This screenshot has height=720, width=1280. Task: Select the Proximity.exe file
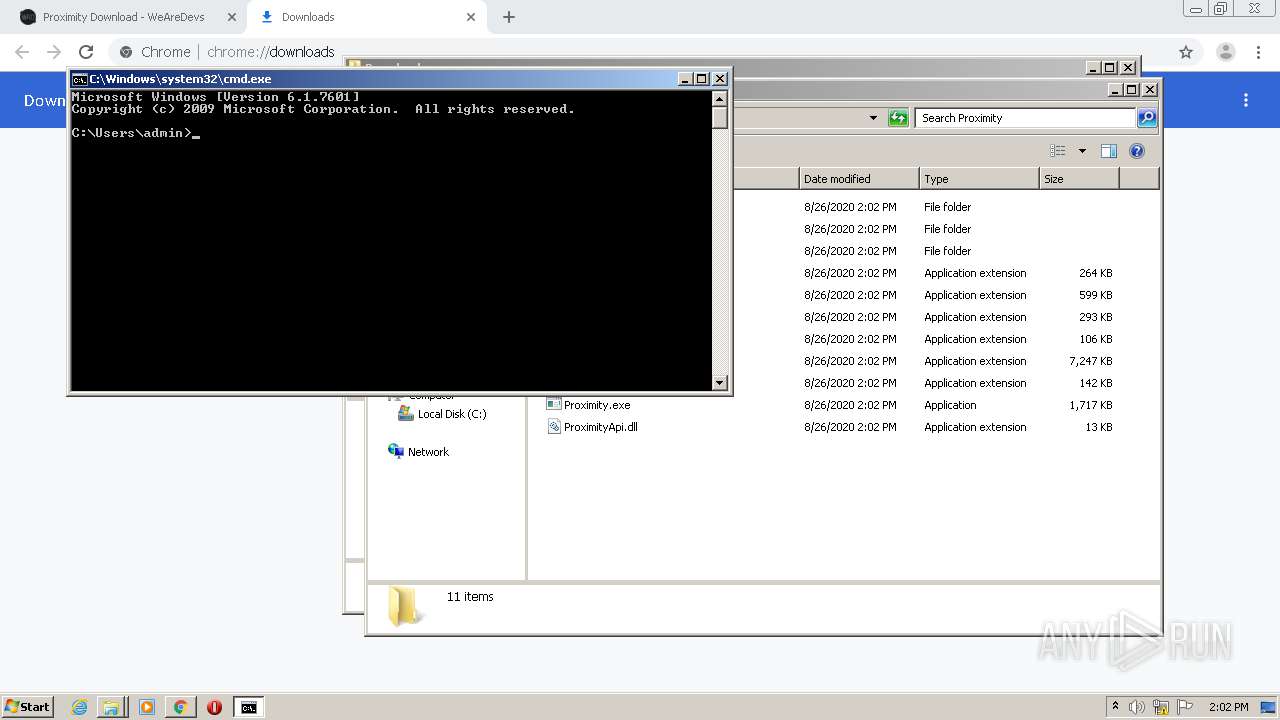point(596,405)
